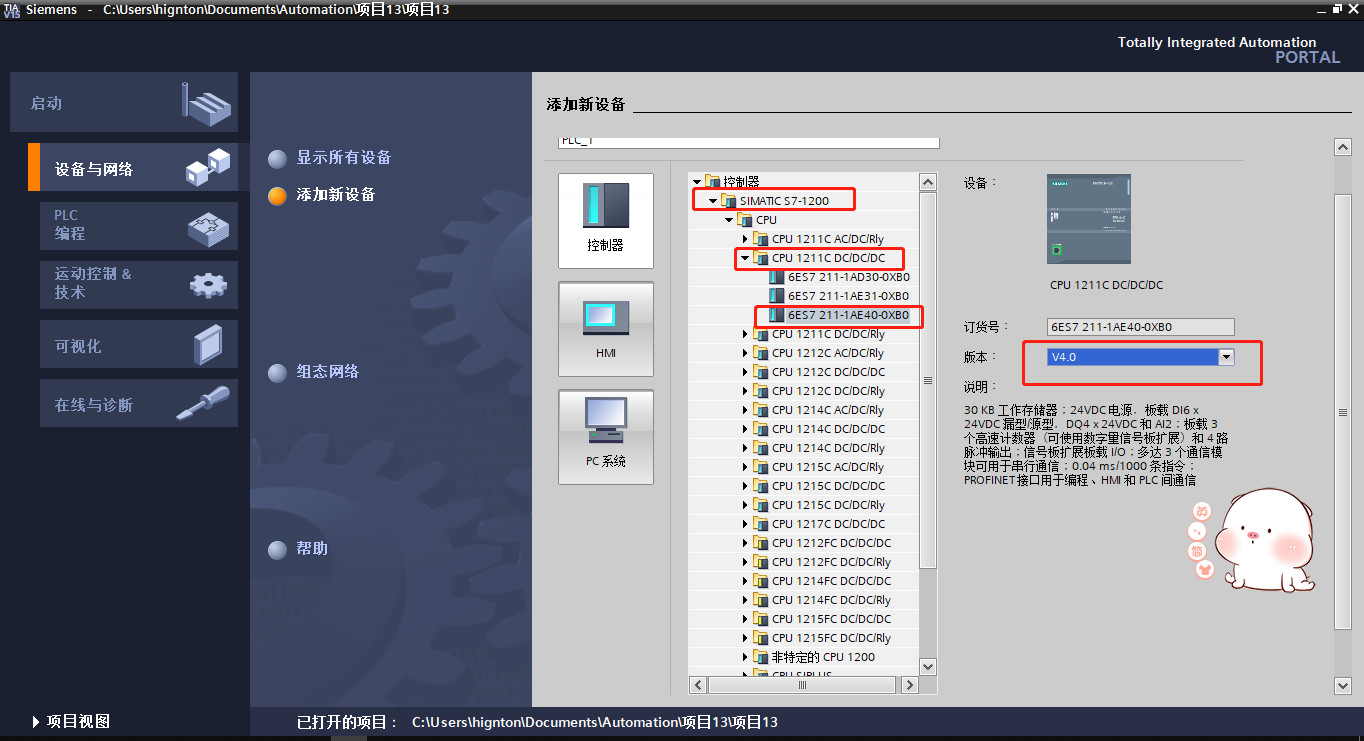This screenshot has height=741, width=1364.
Task: Select the 控制器 controller device icon
Action: click(605, 220)
